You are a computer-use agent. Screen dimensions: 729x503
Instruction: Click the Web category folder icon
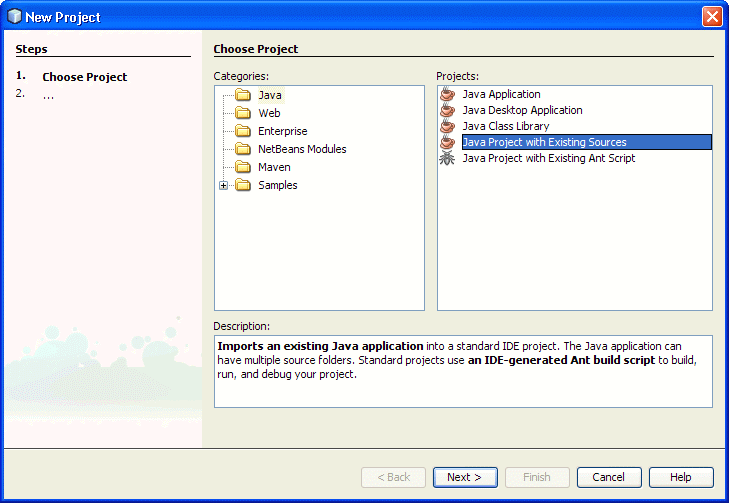click(243, 113)
